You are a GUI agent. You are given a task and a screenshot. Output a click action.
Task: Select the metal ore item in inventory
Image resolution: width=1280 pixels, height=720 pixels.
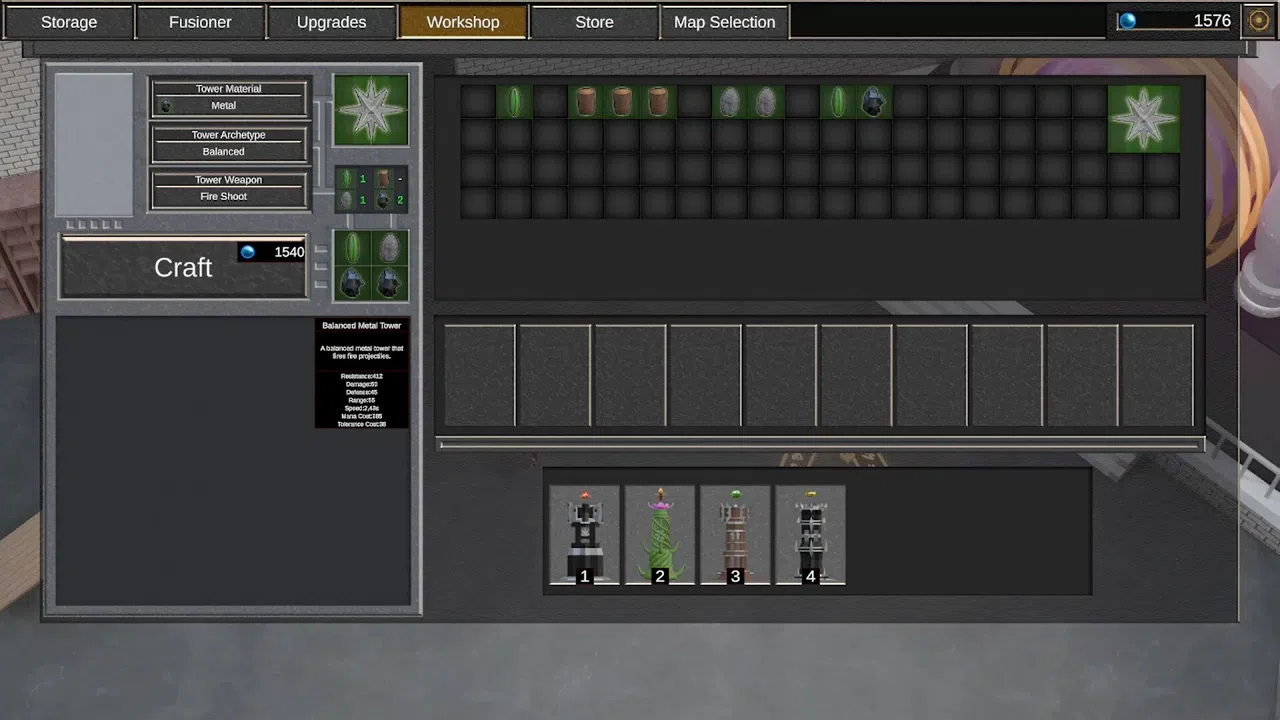tap(872, 100)
